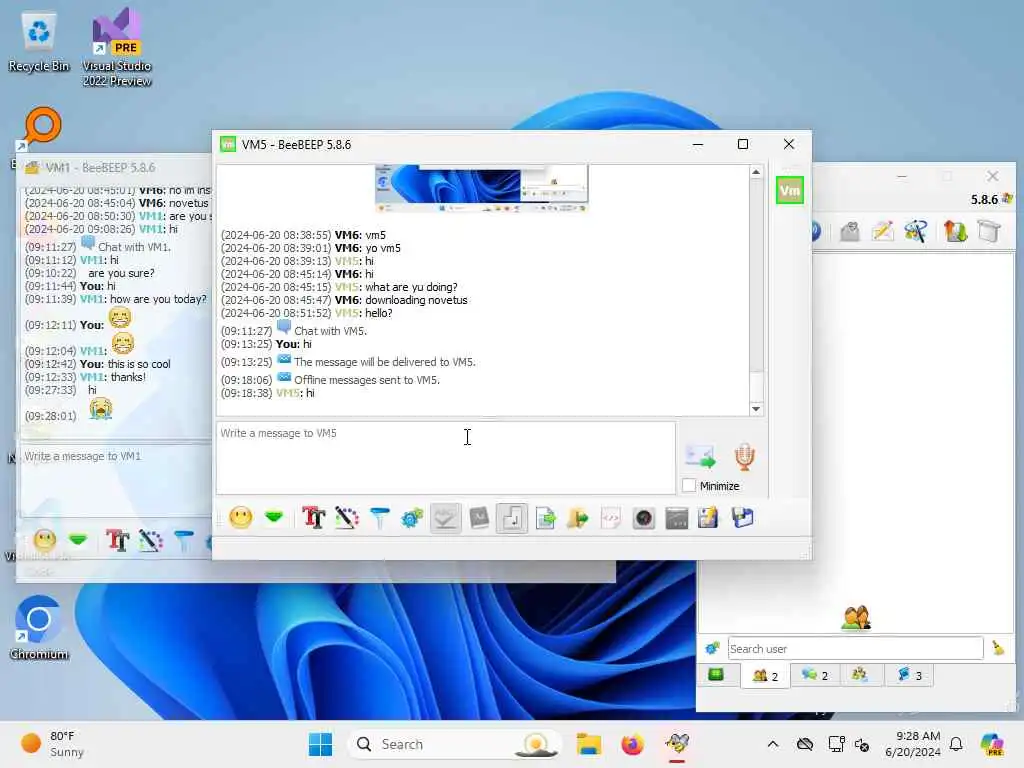The image size is (1024, 768).
Task: Select the Chromium desktop icon
Action: [x=39, y=628]
